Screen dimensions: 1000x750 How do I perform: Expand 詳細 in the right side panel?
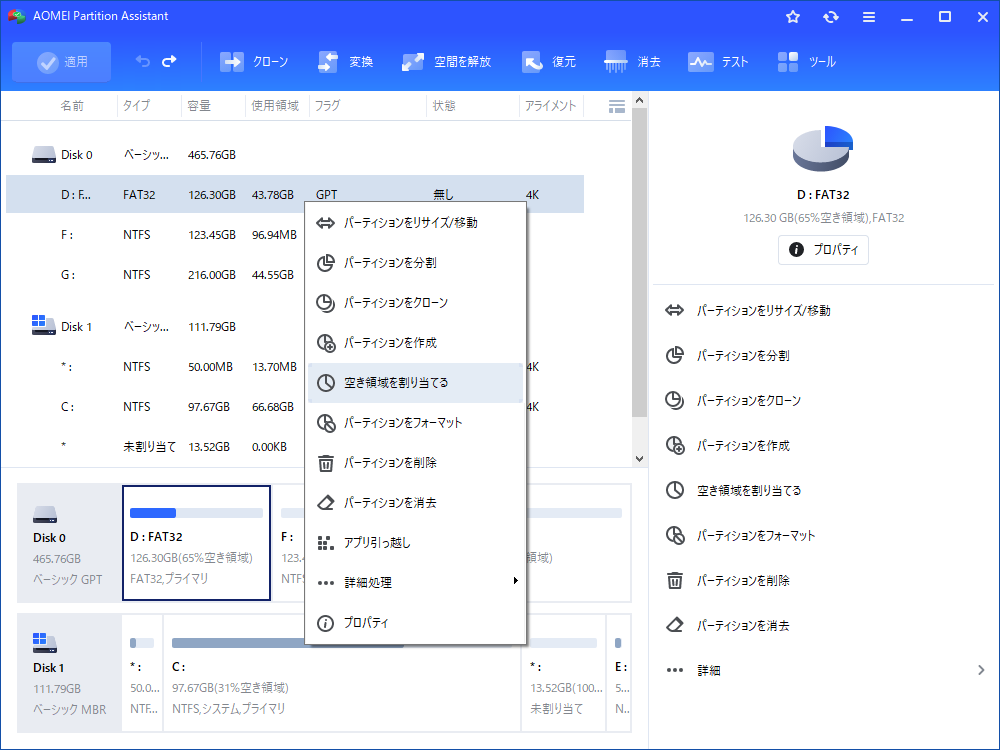(825, 670)
